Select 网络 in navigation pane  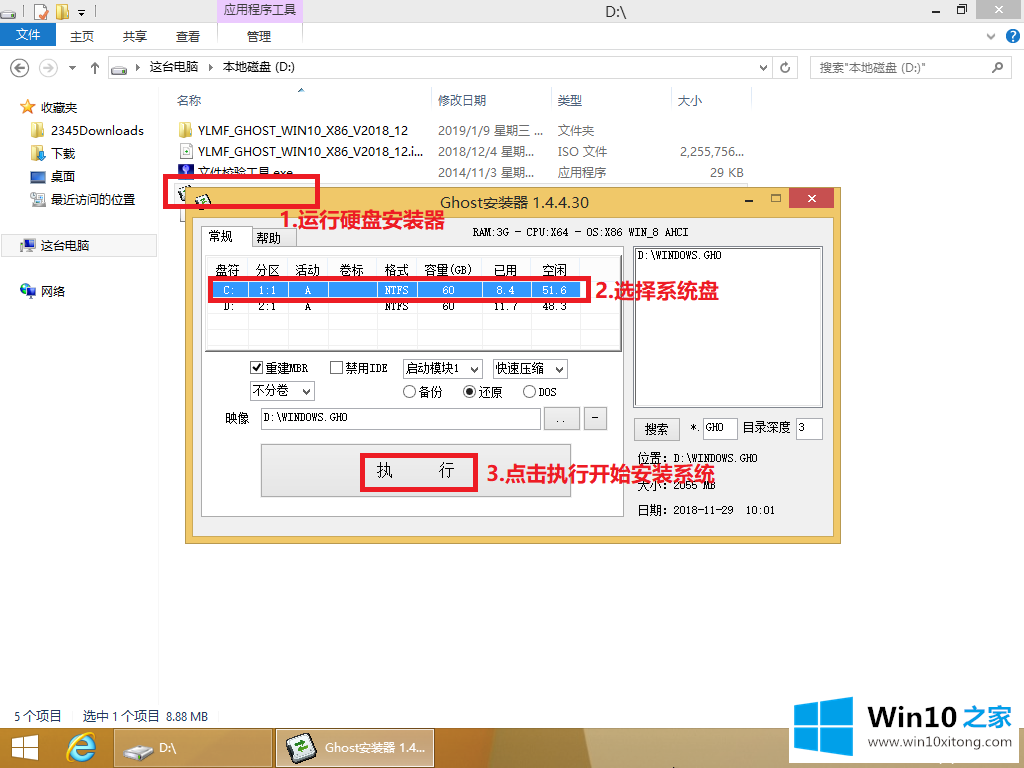pos(53,291)
